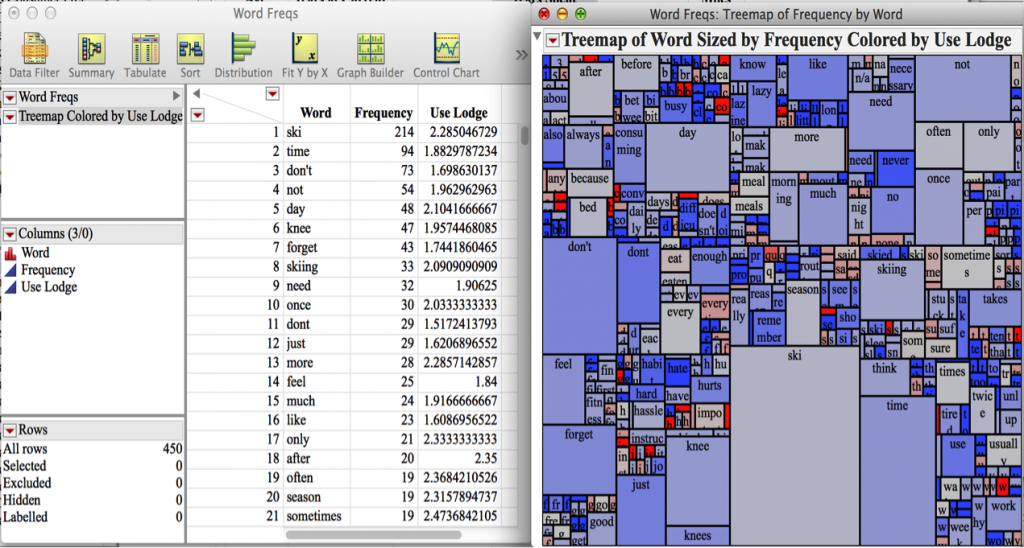Select the 'season' treemap tile

[x=803, y=314]
